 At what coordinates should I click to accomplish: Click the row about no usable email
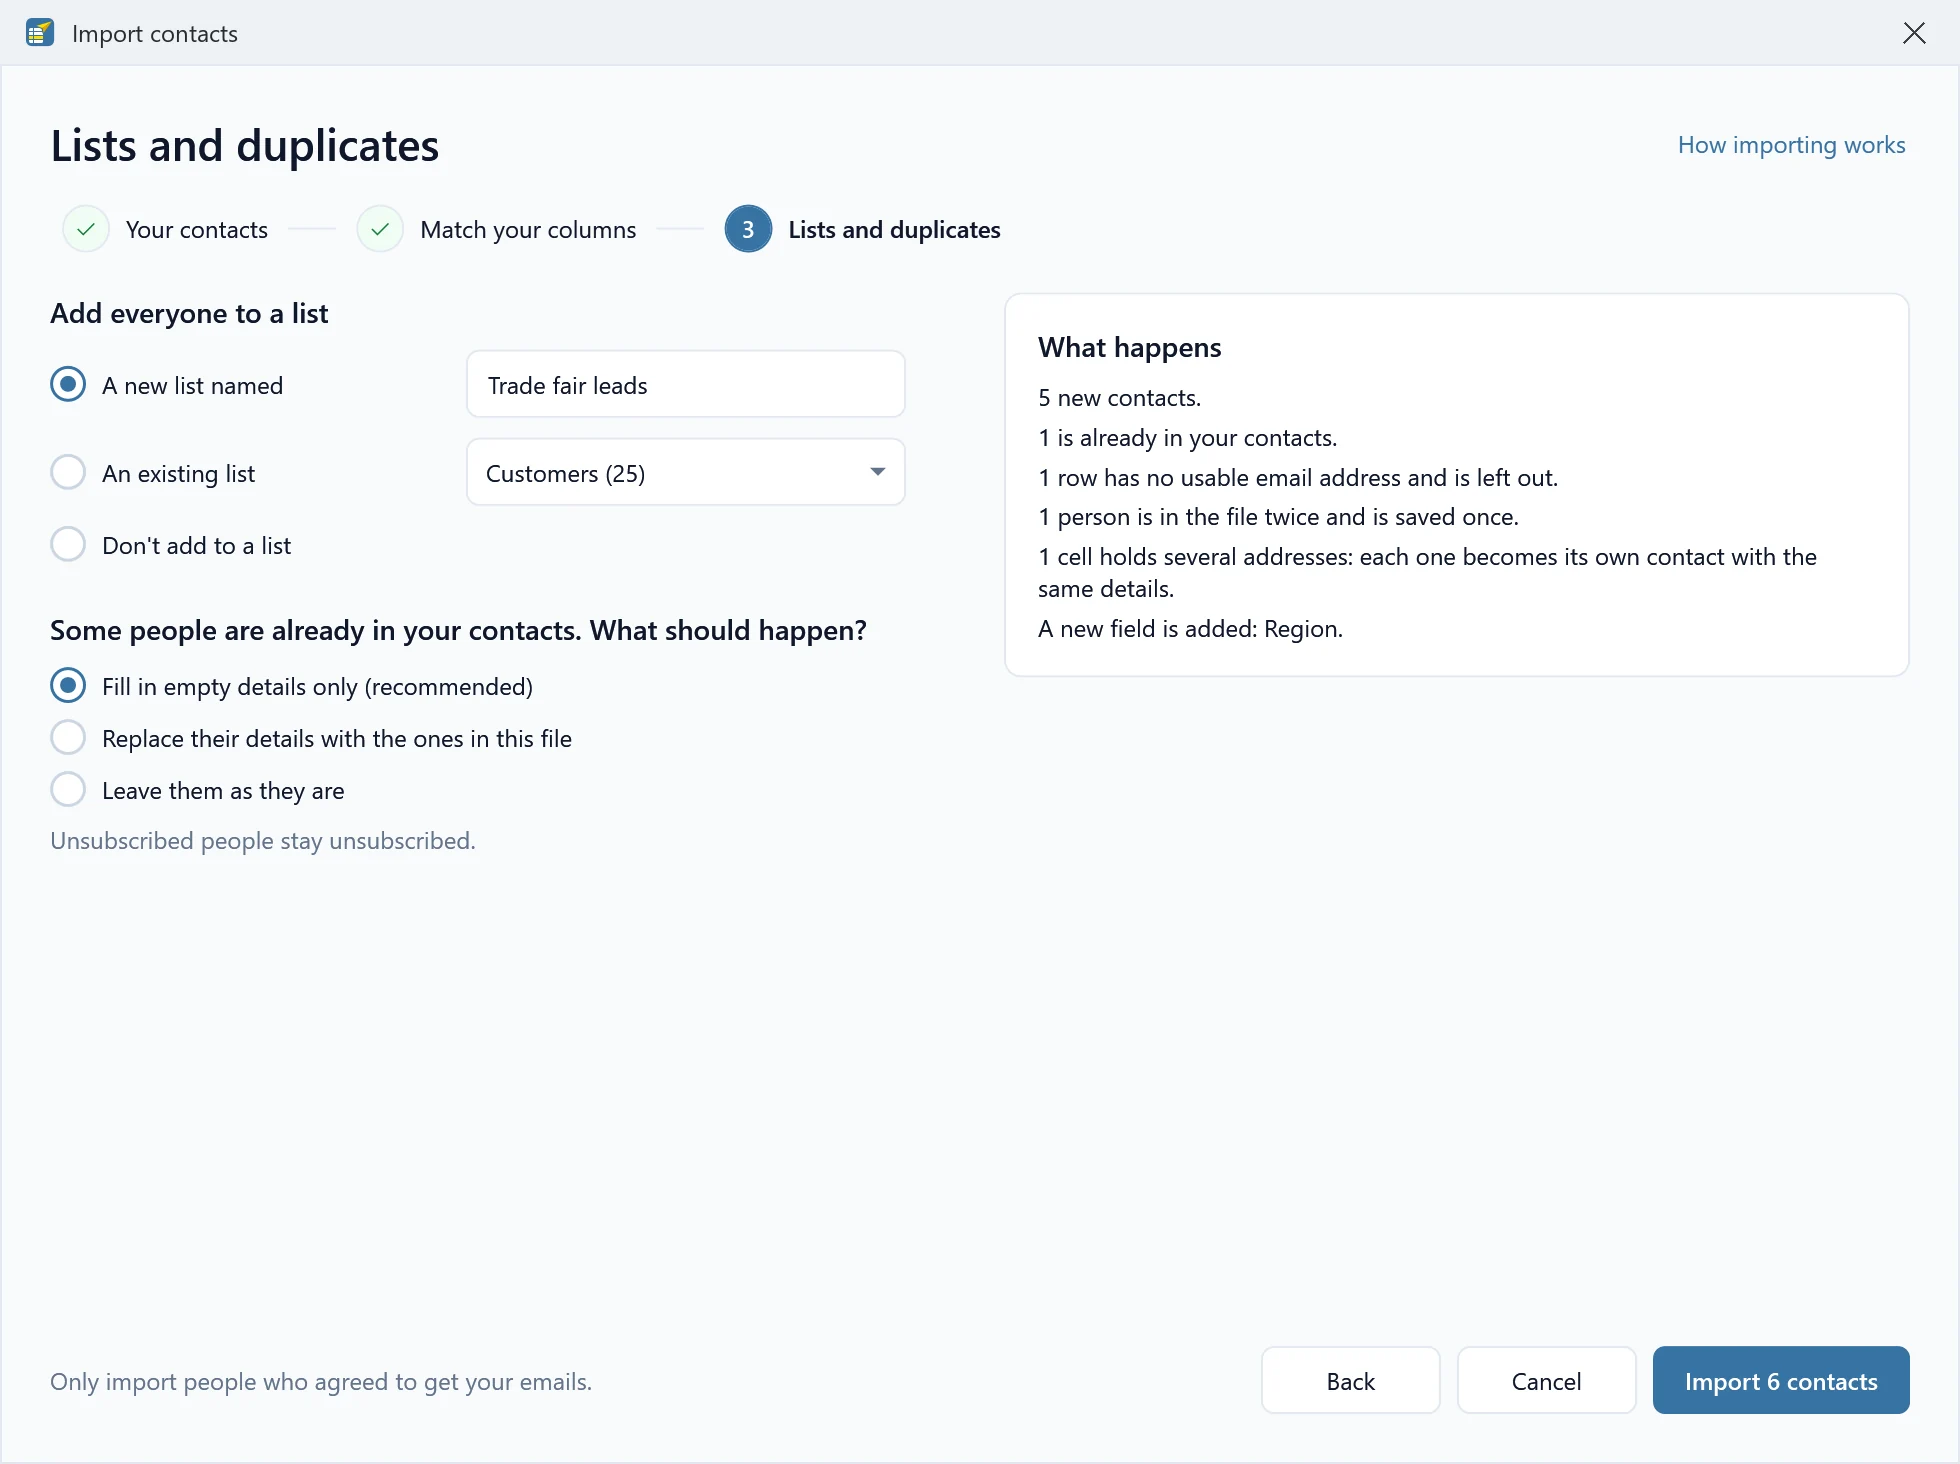click(x=1298, y=478)
